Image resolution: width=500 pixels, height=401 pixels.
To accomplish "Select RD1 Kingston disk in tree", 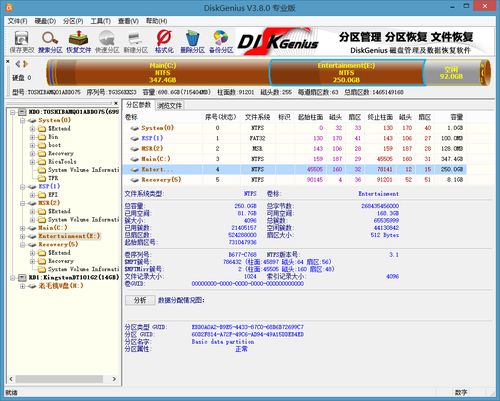I will tap(73, 277).
